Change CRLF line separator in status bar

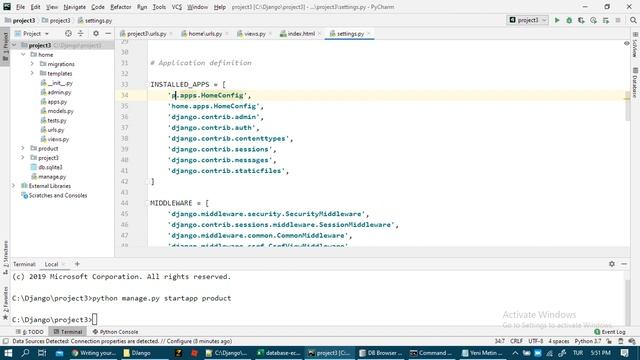tap(516, 341)
